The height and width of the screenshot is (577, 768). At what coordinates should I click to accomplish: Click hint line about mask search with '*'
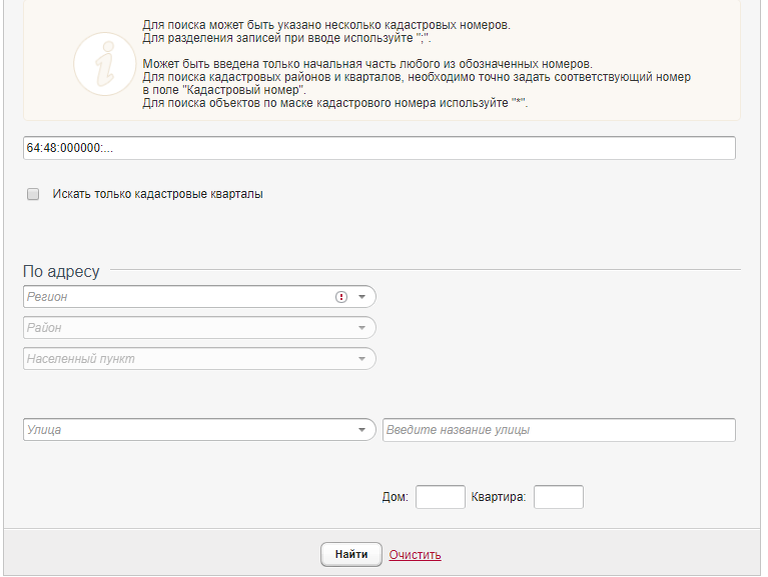coord(335,103)
